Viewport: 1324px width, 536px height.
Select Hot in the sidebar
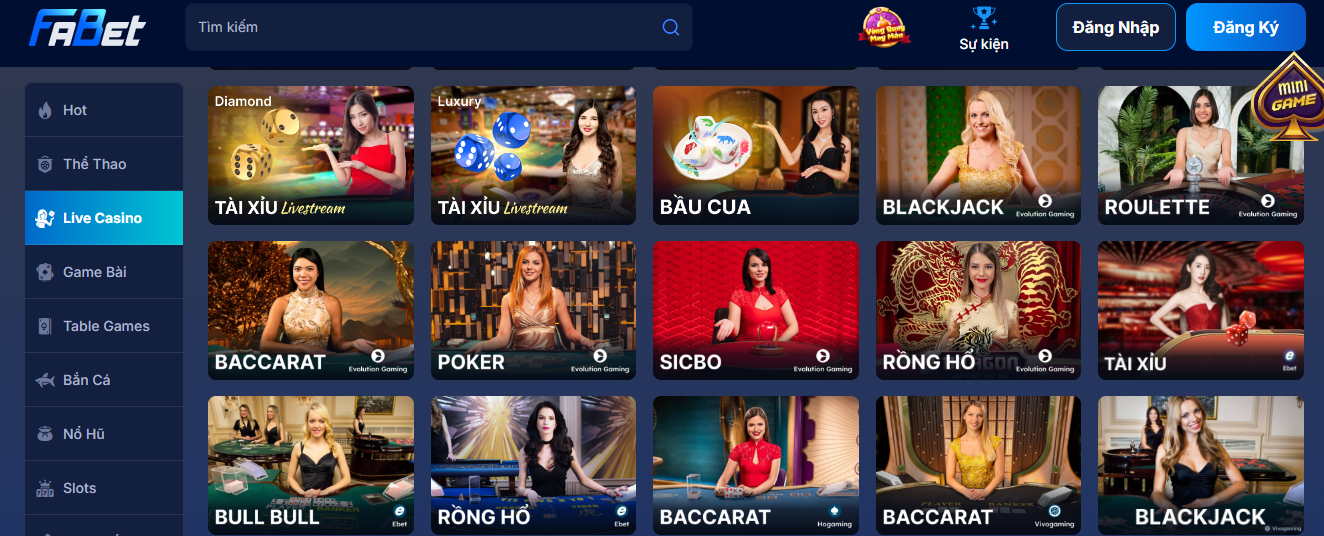(x=104, y=110)
